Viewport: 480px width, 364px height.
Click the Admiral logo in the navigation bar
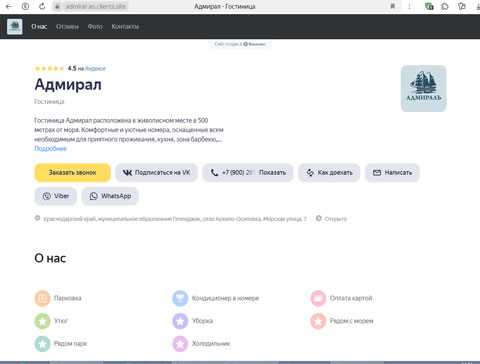click(x=15, y=27)
